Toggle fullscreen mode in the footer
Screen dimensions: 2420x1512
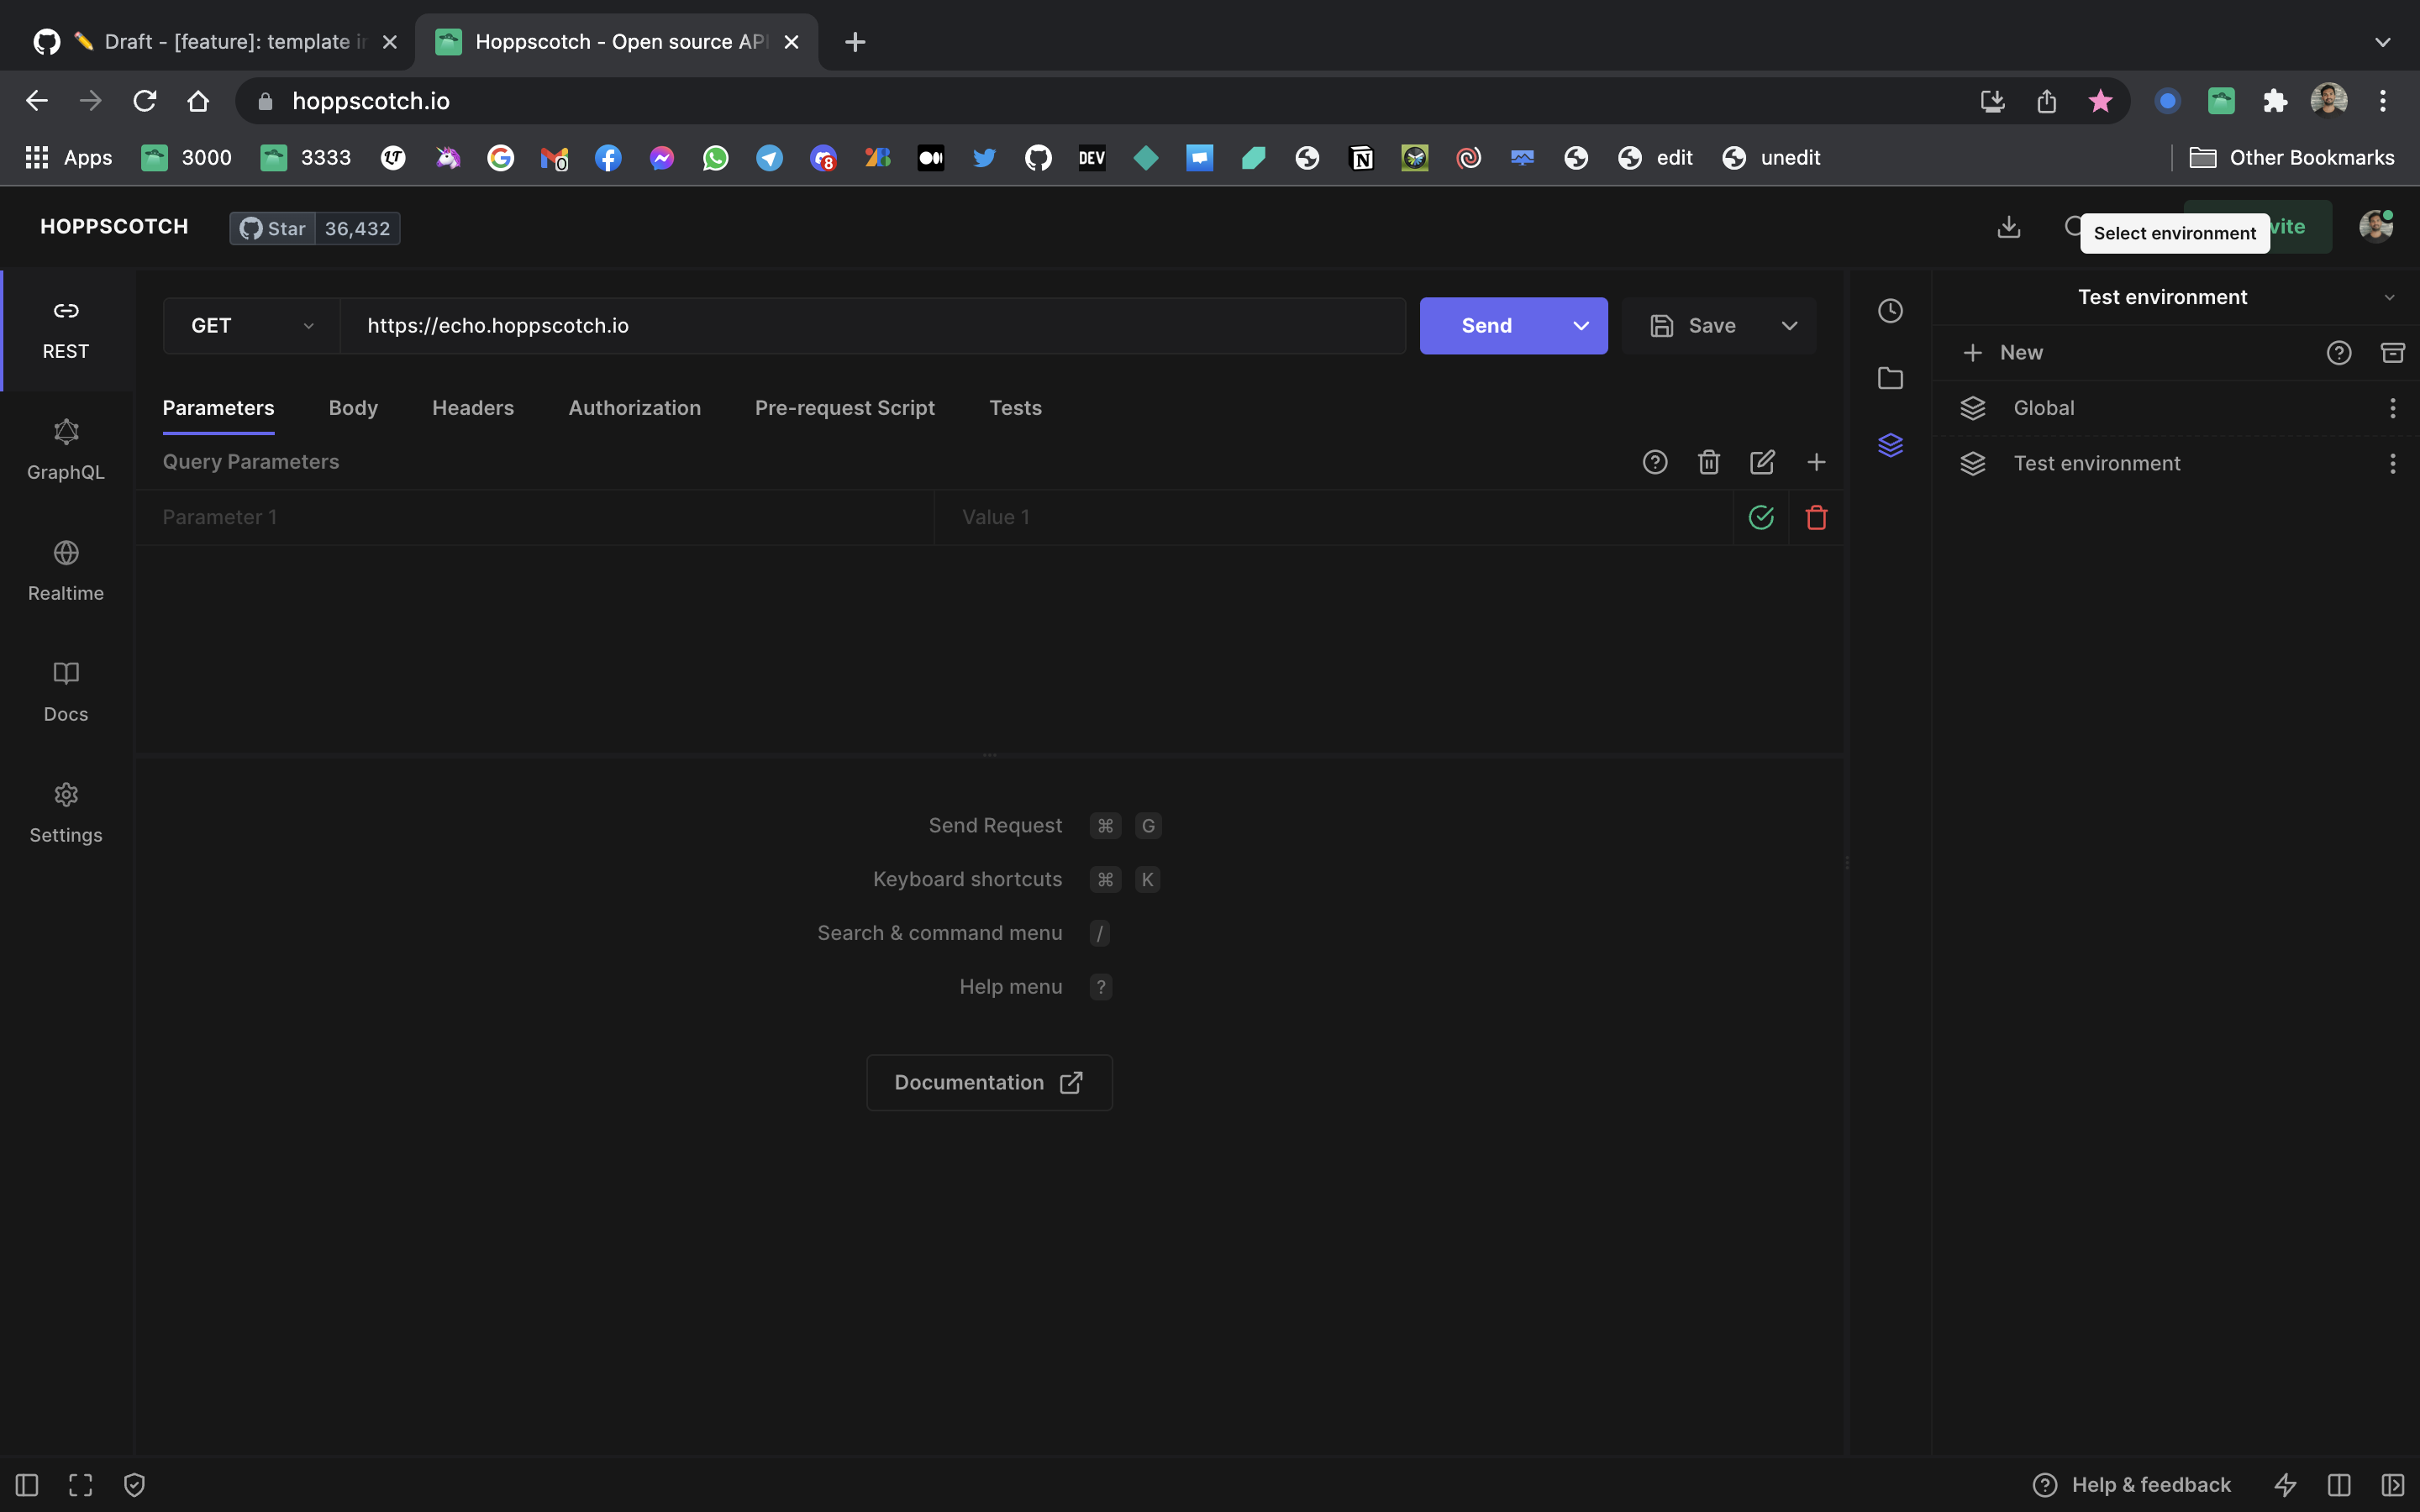click(x=81, y=1485)
